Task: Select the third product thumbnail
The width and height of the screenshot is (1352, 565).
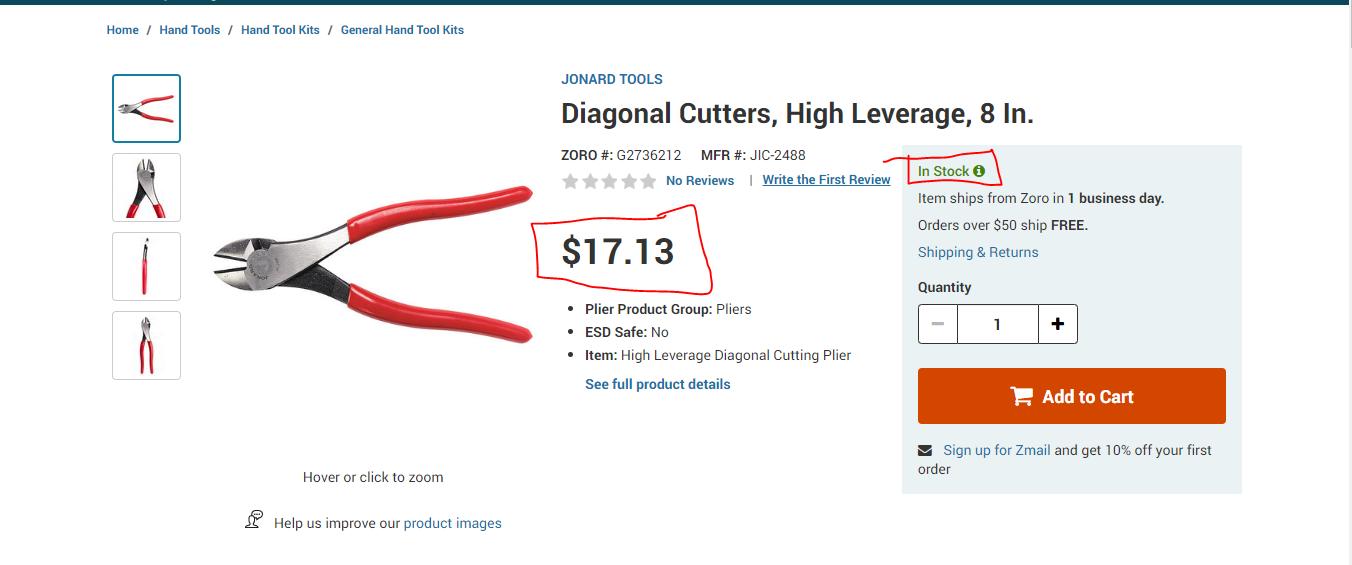Action: [146, 266]
